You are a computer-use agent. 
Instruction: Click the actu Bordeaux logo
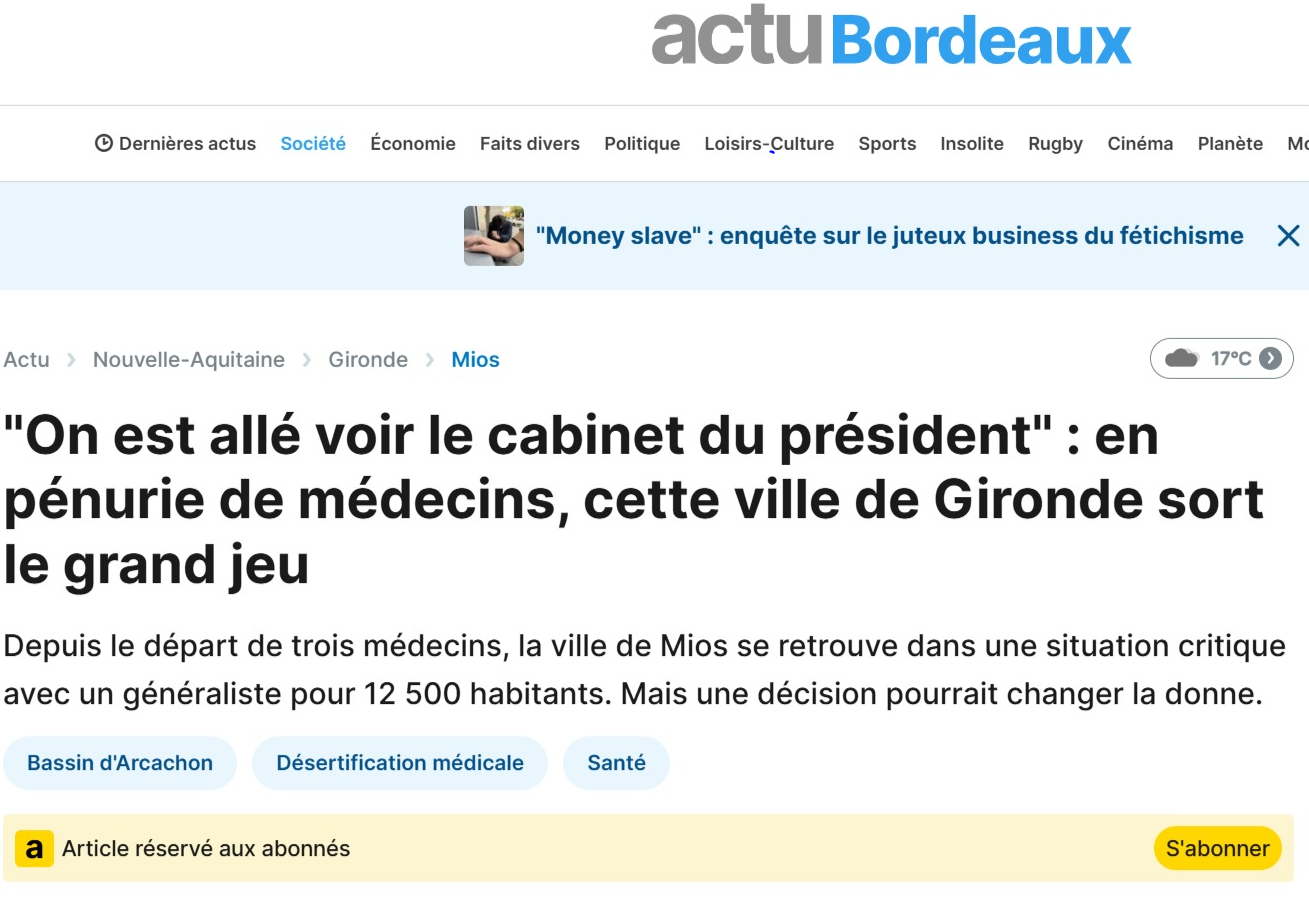pos(891,38)
